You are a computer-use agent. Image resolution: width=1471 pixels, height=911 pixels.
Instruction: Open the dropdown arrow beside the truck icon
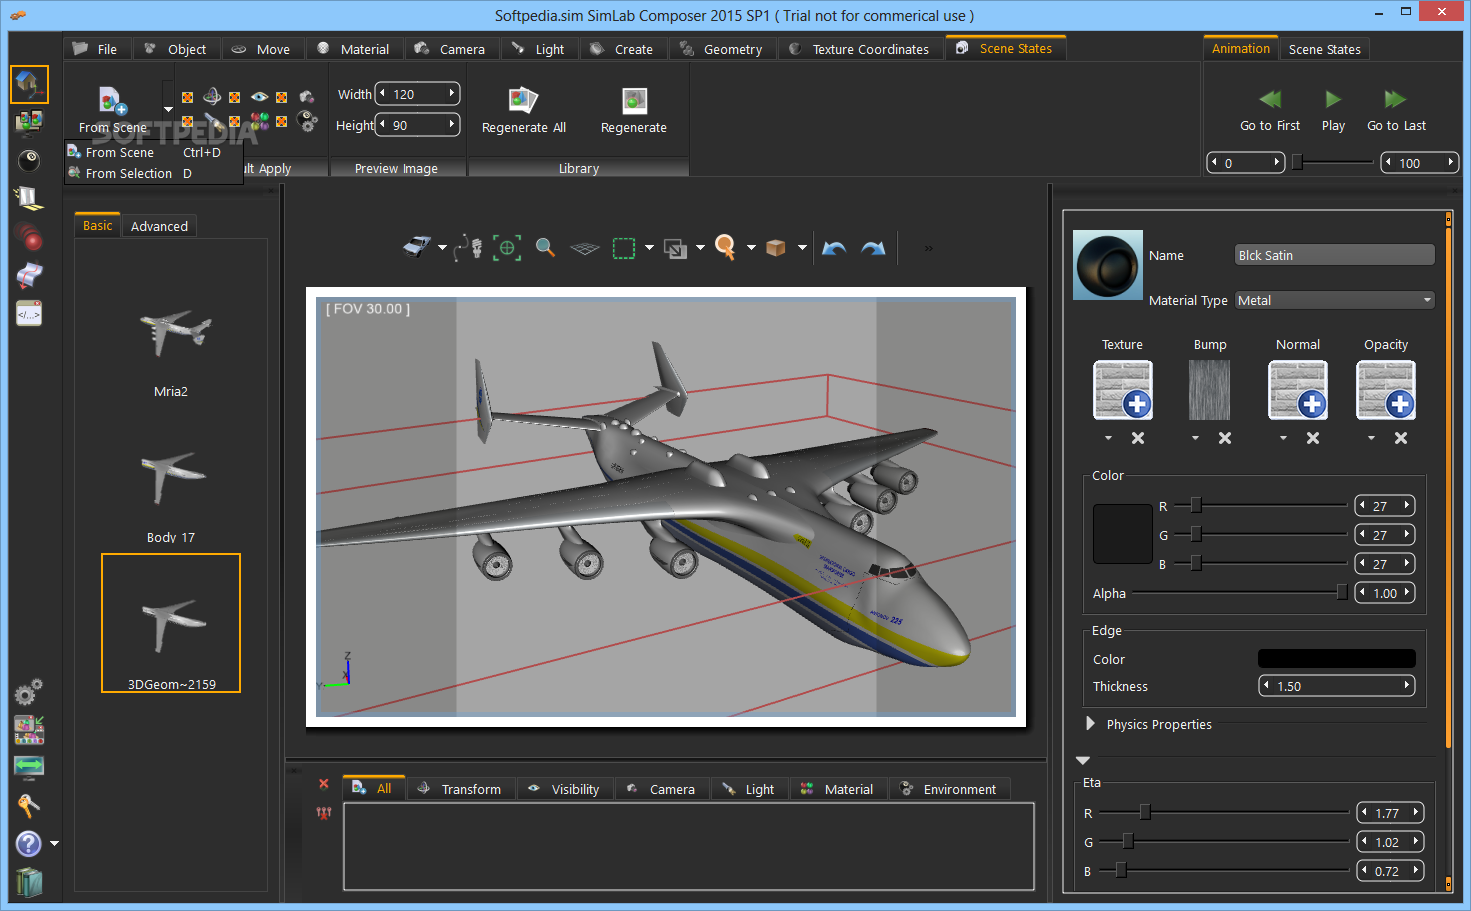coord(442,248)
